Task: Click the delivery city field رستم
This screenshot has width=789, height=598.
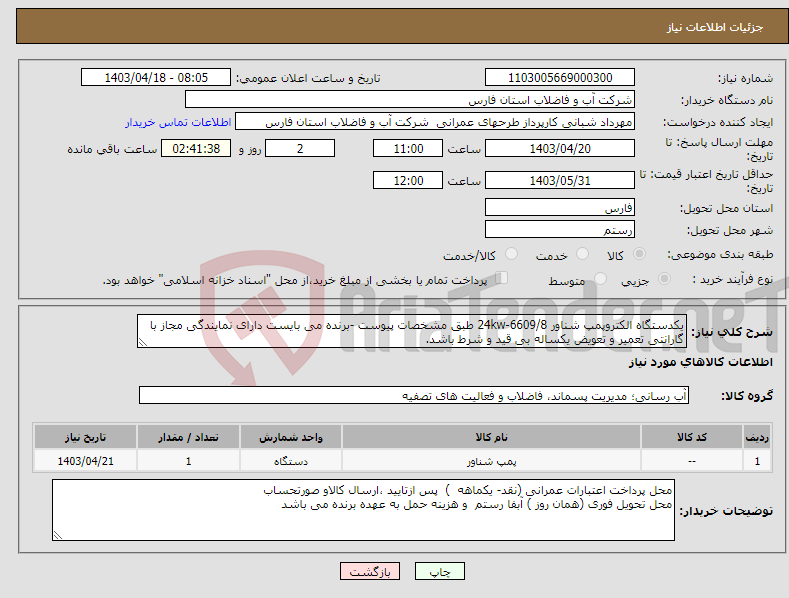Action: (x=560, y=230)
